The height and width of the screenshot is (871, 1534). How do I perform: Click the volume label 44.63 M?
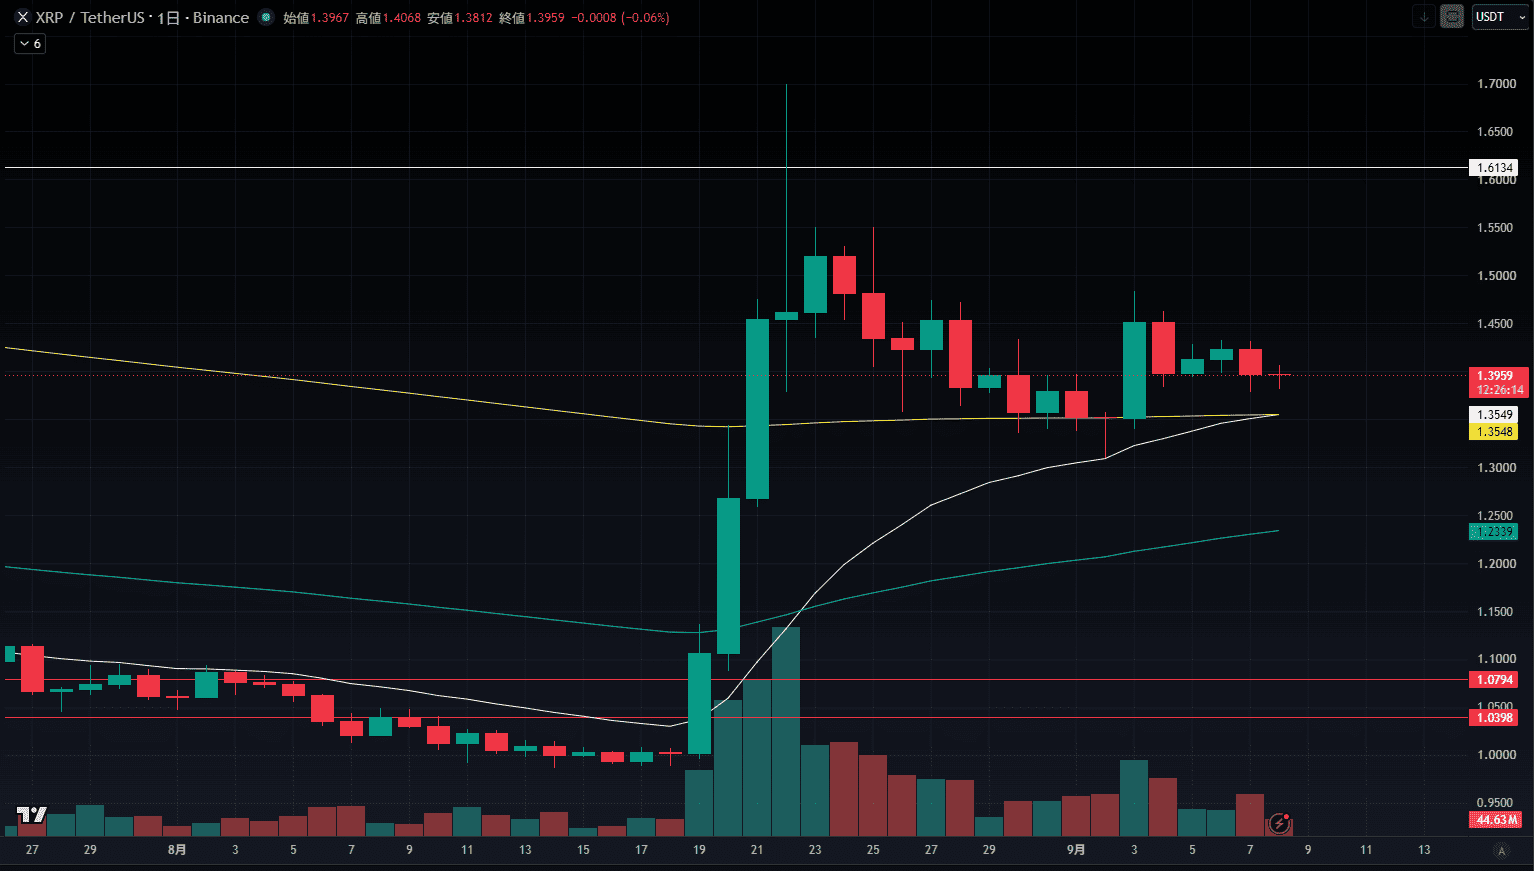point(1496,820)
